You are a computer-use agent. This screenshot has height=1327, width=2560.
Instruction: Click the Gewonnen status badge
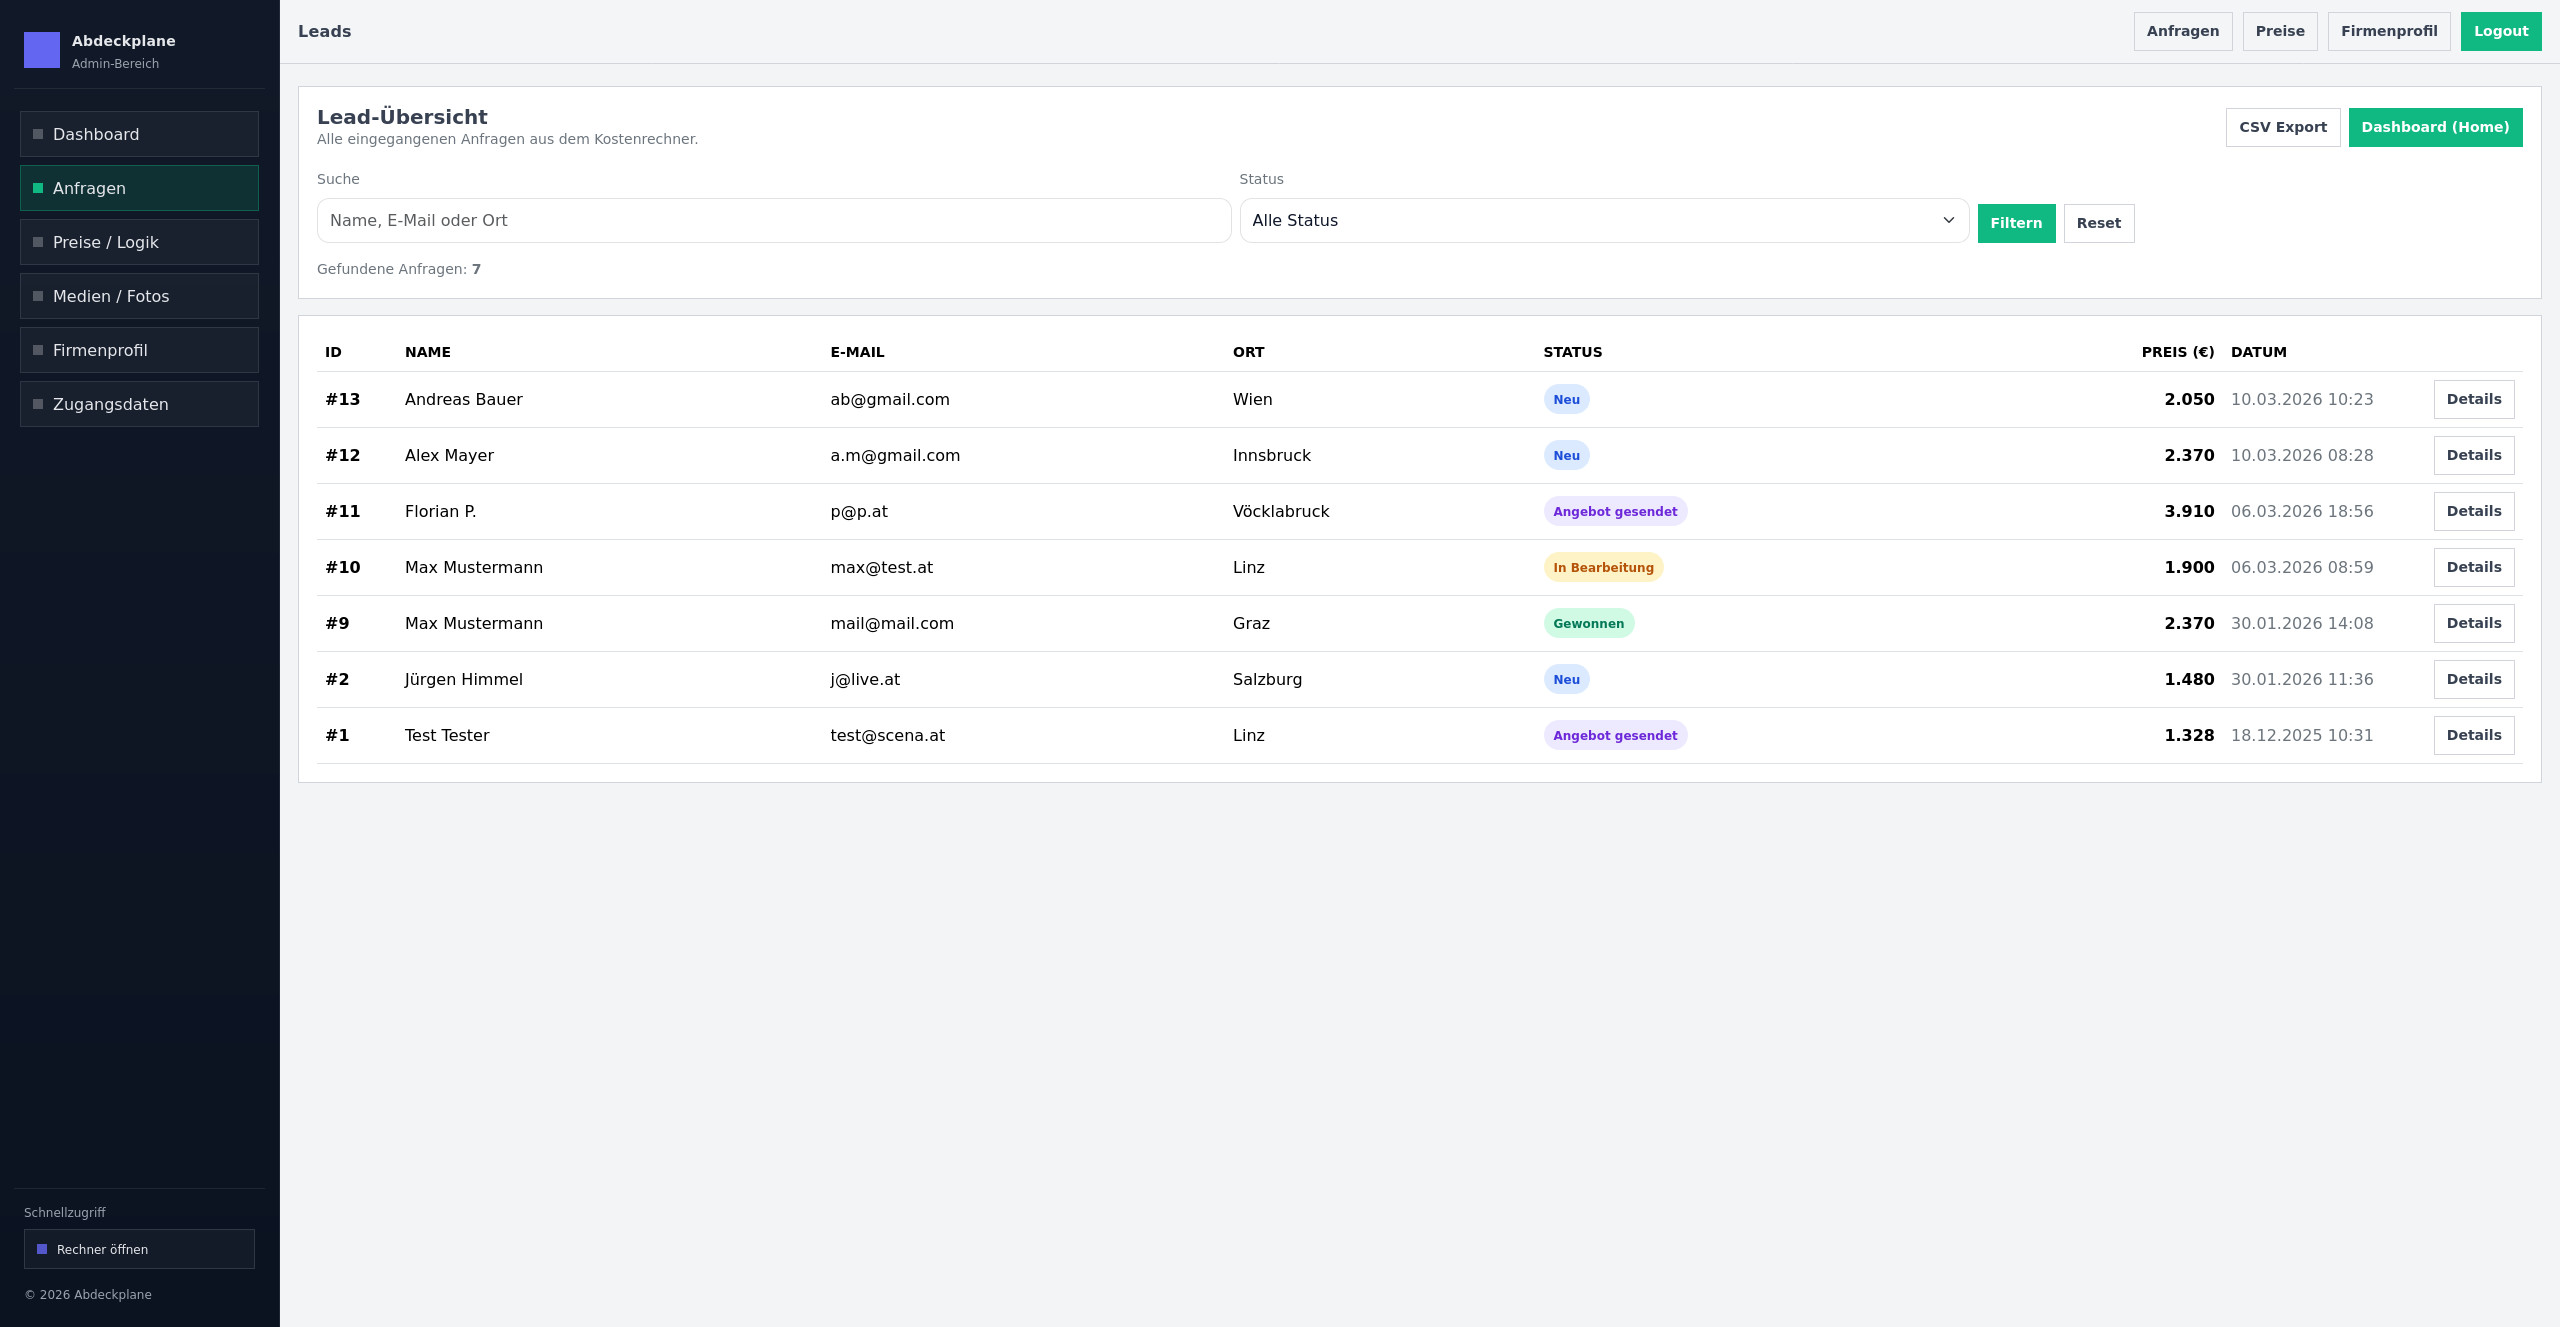1588,623
